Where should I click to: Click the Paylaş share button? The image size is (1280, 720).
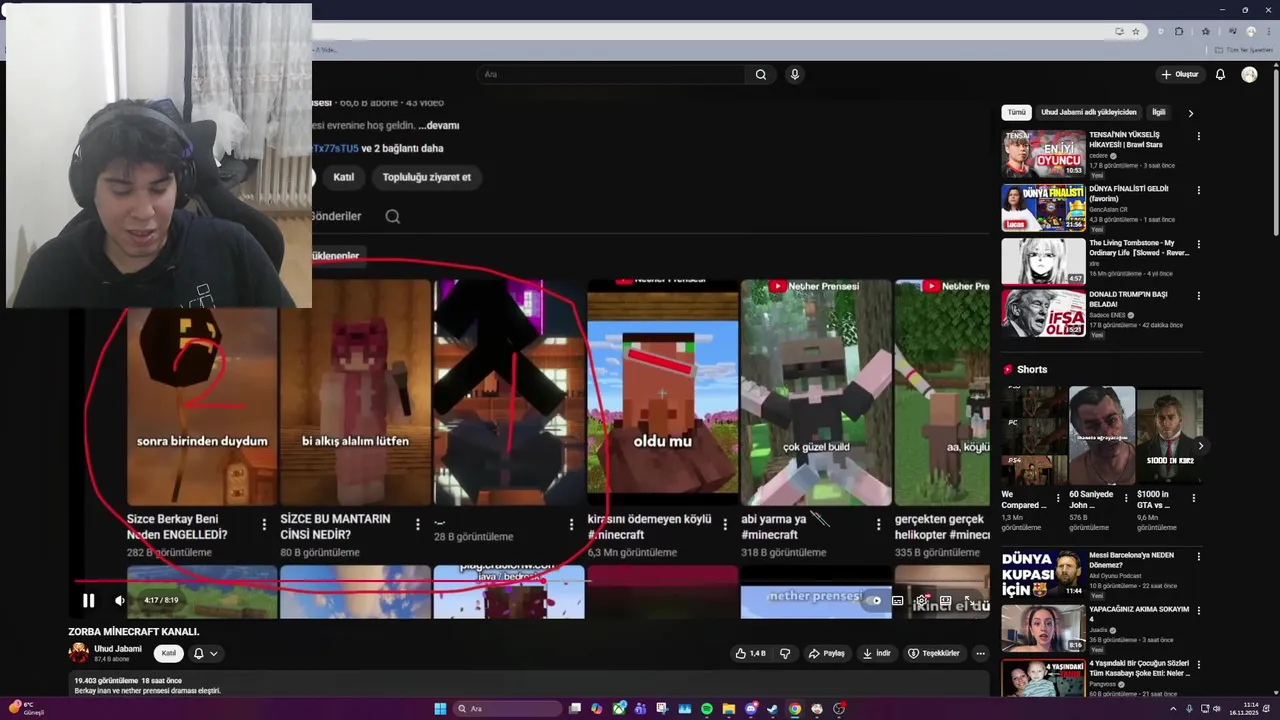827,653
